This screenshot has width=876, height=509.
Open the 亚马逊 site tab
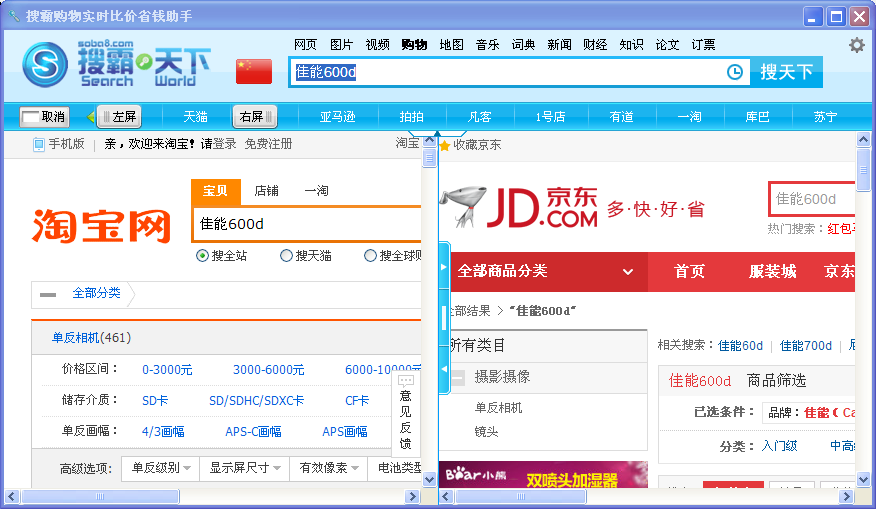pos(337,117)
